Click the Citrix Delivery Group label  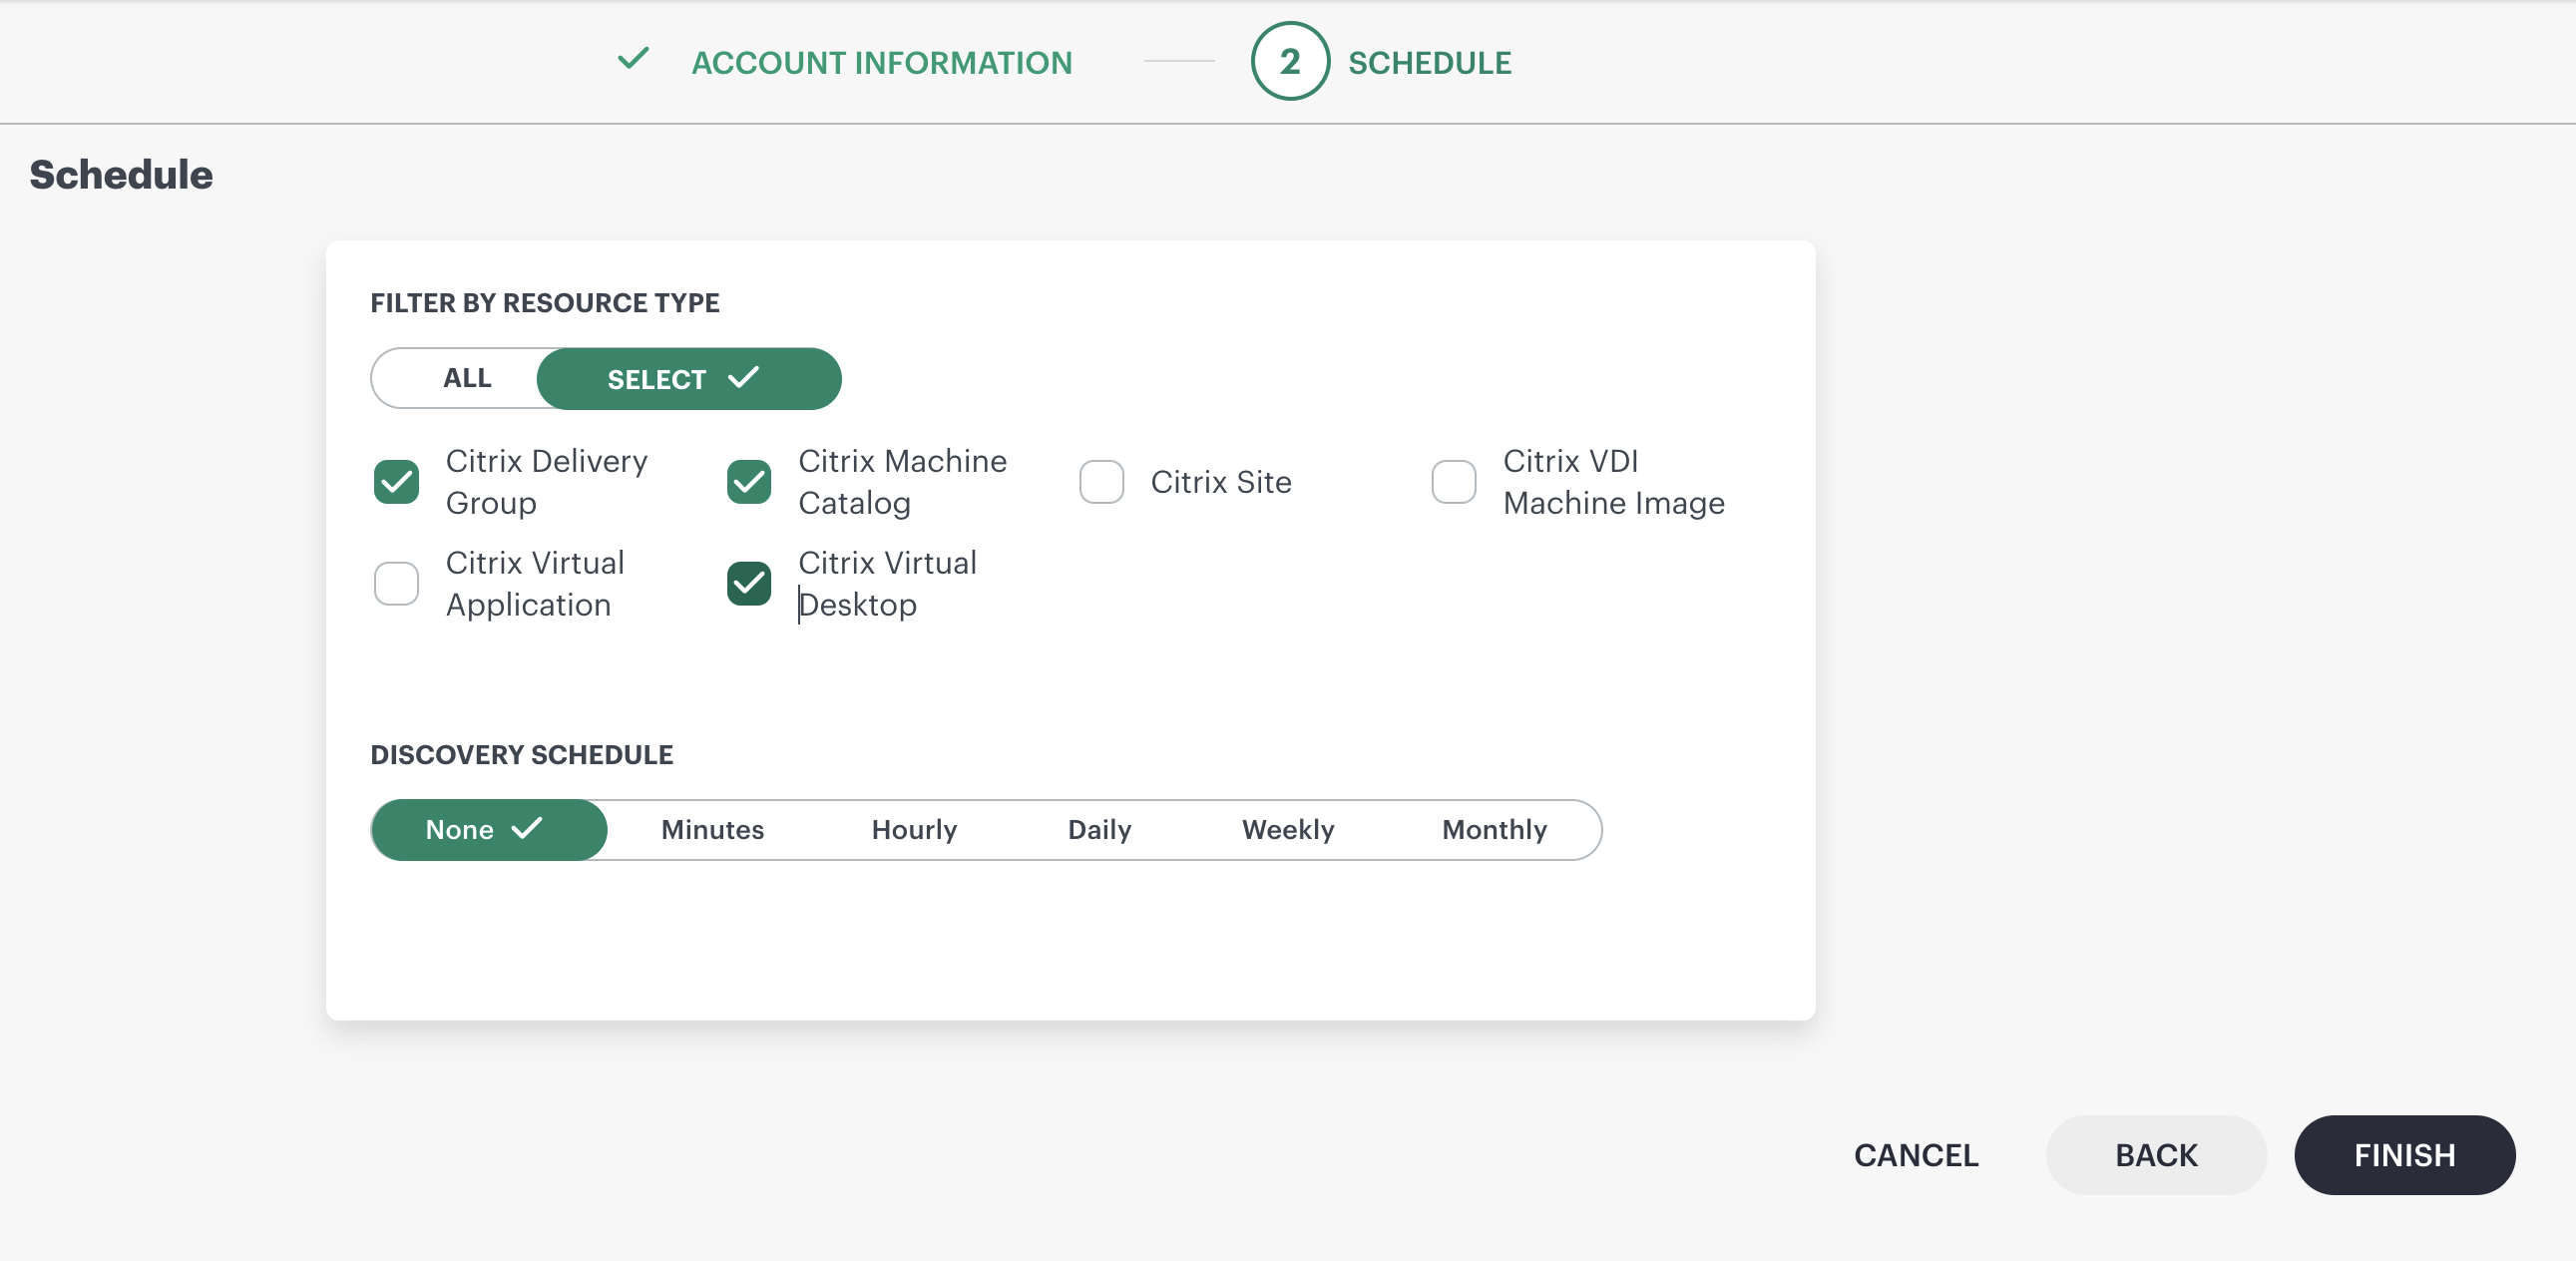click(547, 482)
